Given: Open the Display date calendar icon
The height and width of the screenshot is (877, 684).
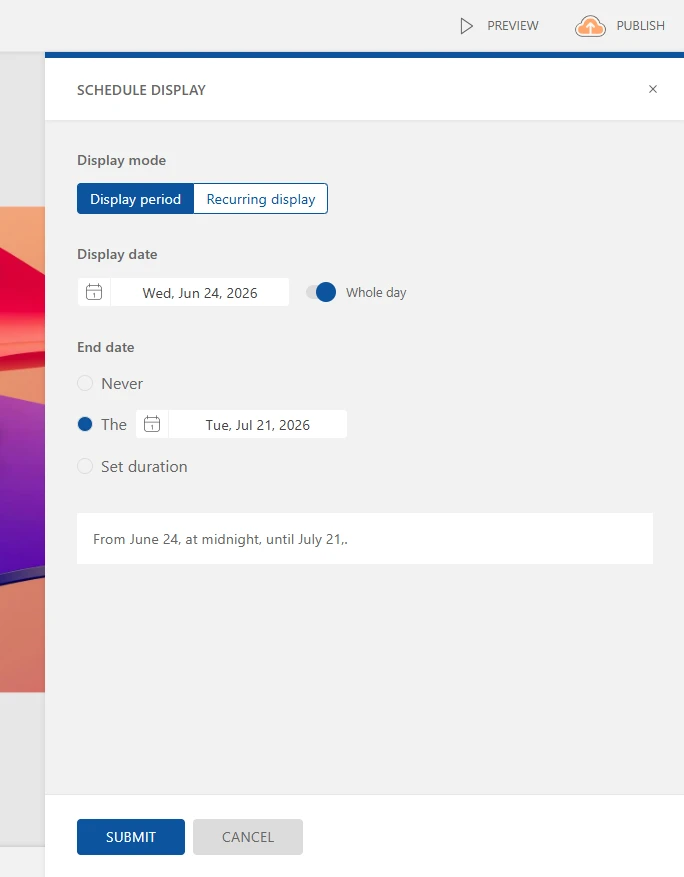Looking at the screenshot, I should pos(94,292).
